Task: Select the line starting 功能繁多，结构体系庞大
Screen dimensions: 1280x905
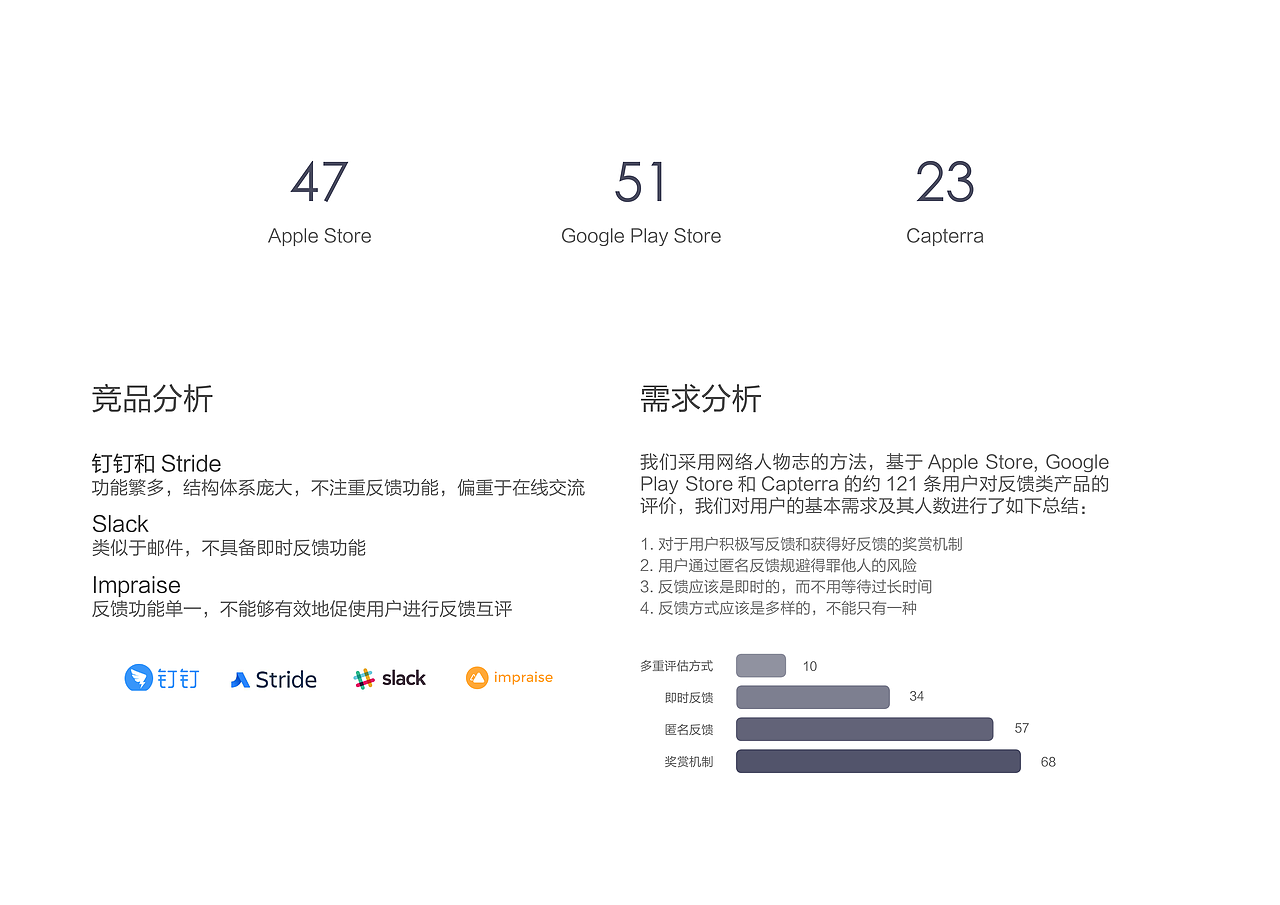Action: coord(338,488)
